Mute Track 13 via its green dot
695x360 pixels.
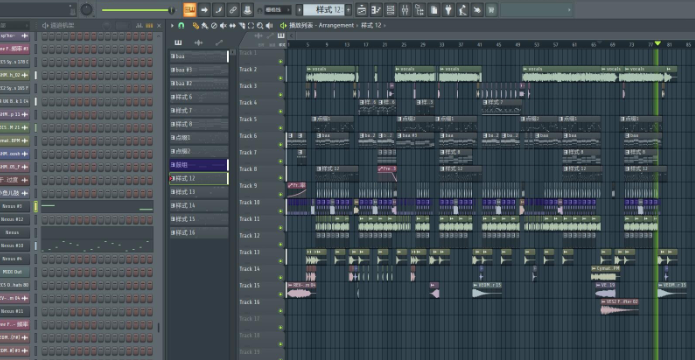coord(281,261)
